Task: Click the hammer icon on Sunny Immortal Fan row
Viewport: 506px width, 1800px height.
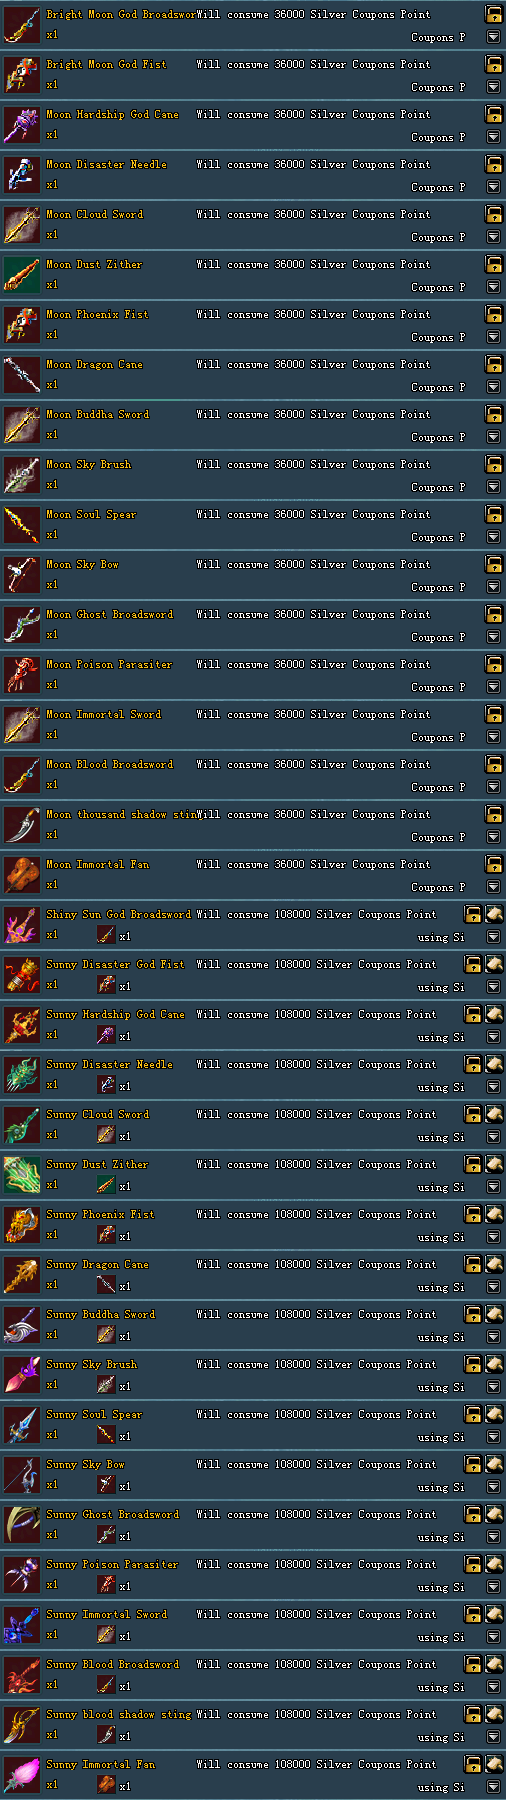Action: pyautogui.click(x=494, y=1764)
